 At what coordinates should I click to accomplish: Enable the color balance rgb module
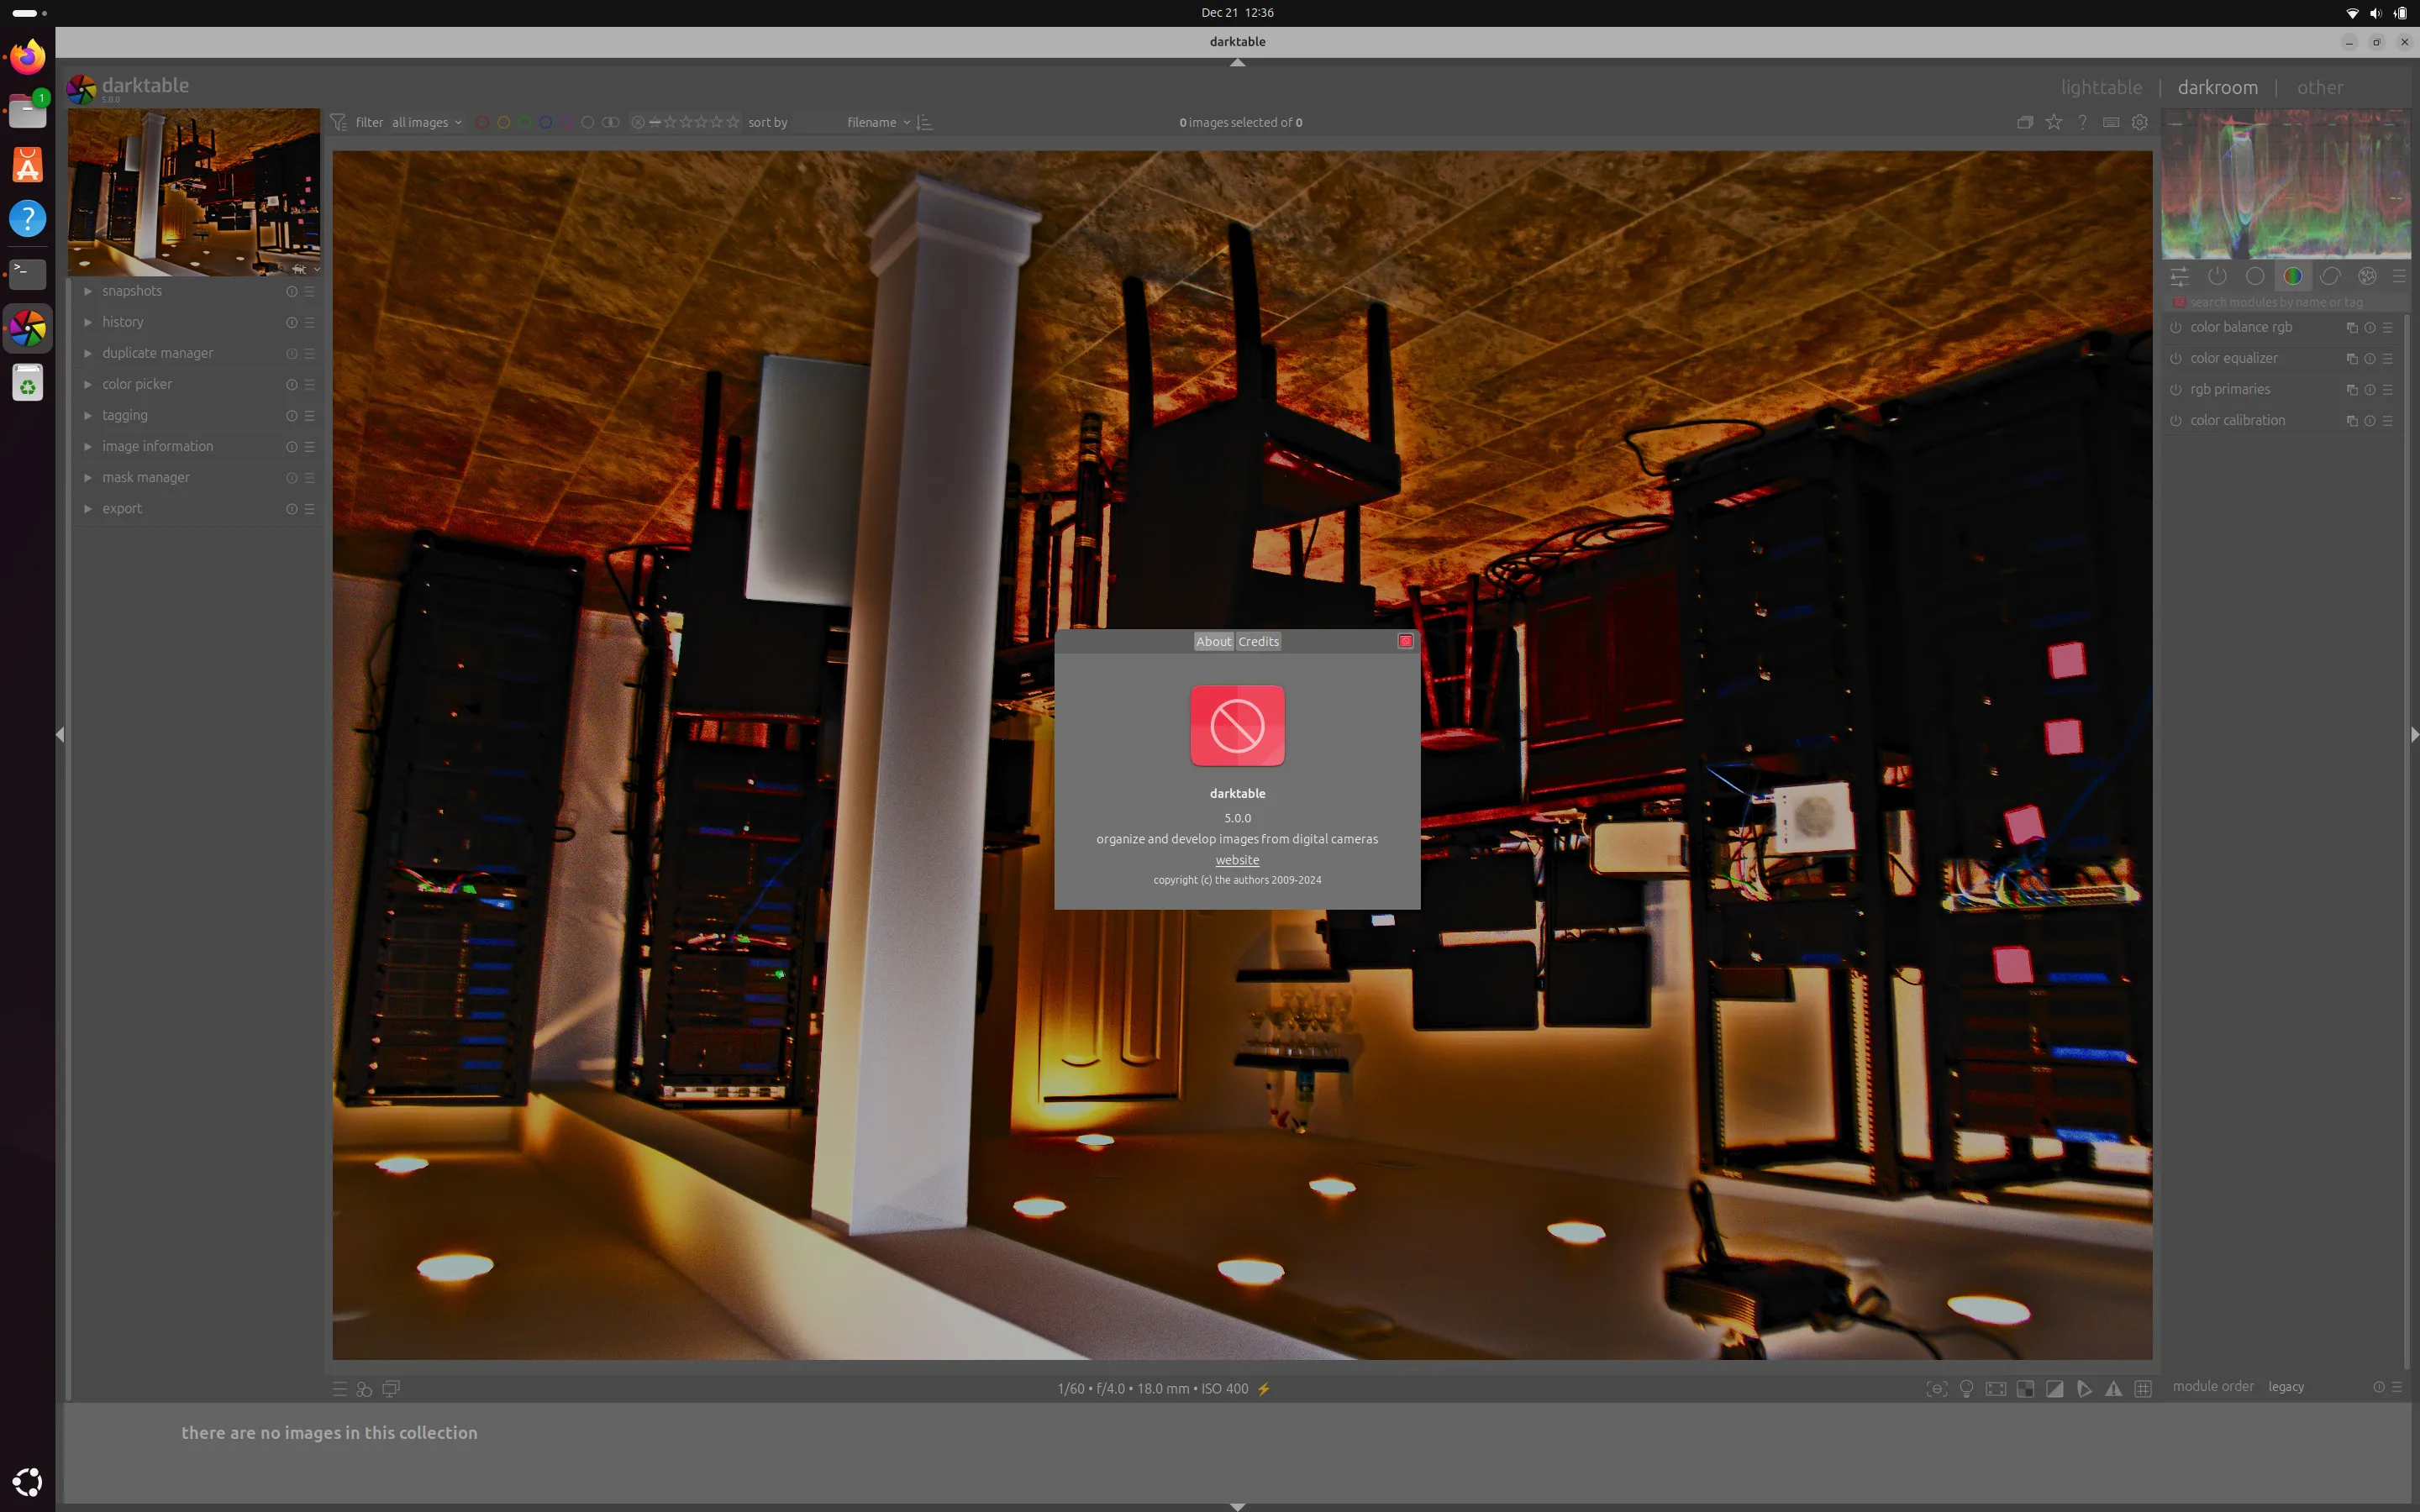2175,328
